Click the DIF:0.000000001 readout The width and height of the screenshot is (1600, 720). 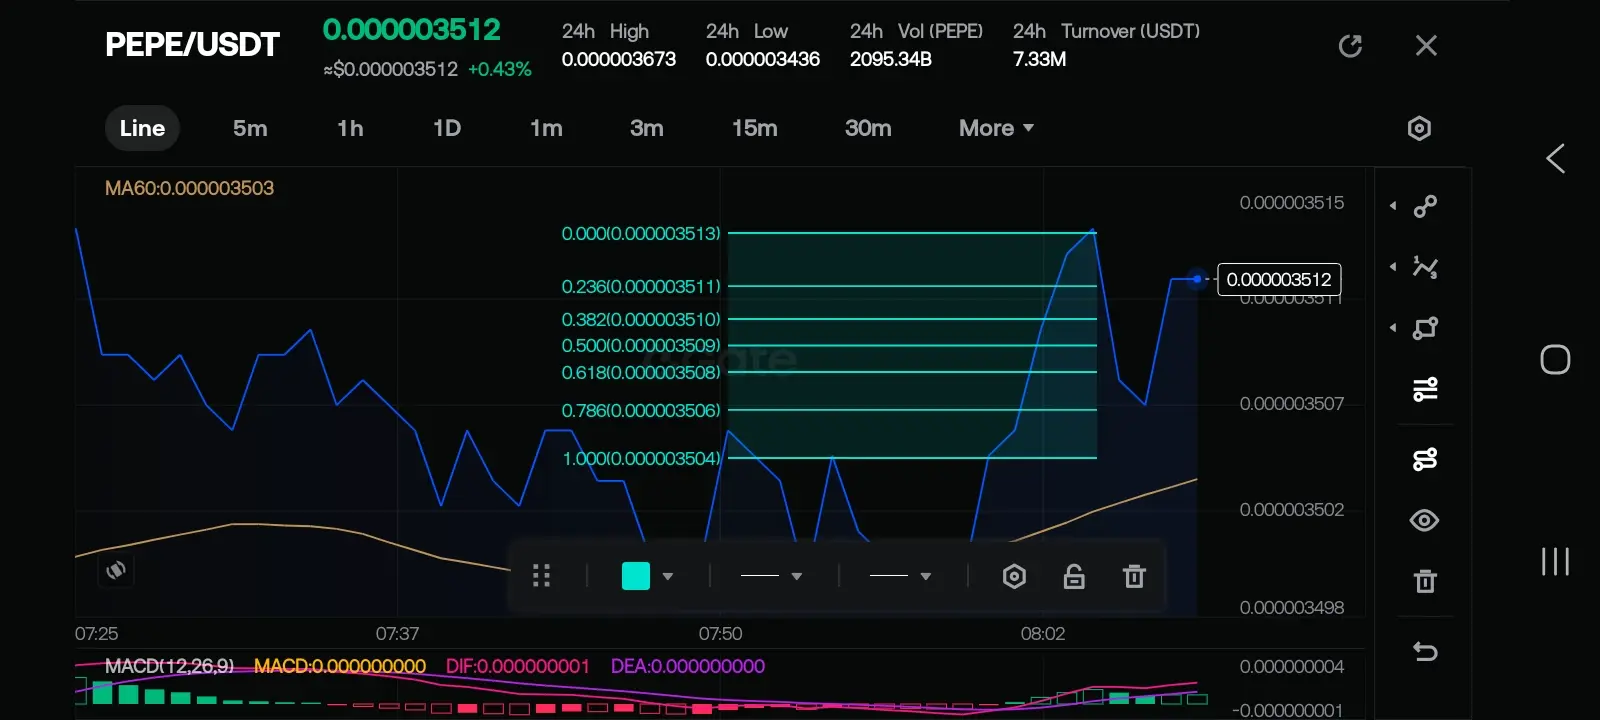518,666
